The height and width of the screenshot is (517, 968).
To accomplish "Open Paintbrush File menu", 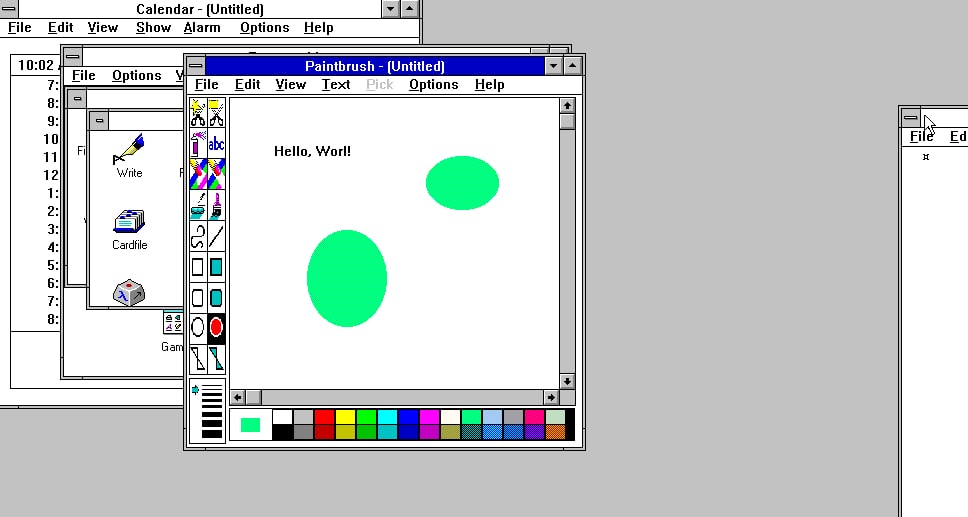I will coord(206,85).
